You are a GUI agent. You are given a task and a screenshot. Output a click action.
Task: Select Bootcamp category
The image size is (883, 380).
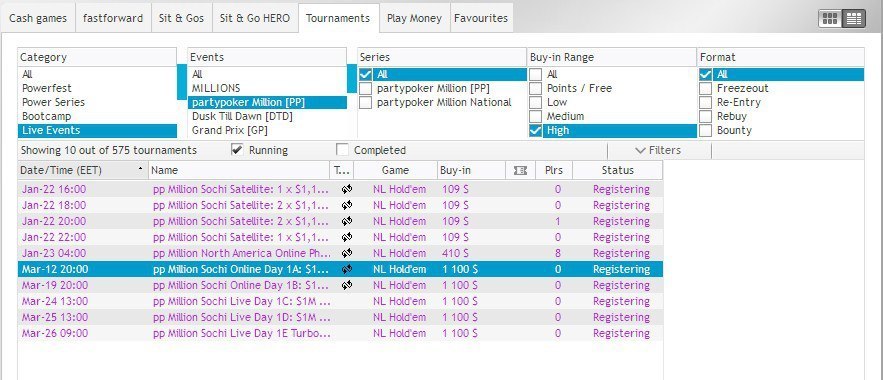point(97,117)
